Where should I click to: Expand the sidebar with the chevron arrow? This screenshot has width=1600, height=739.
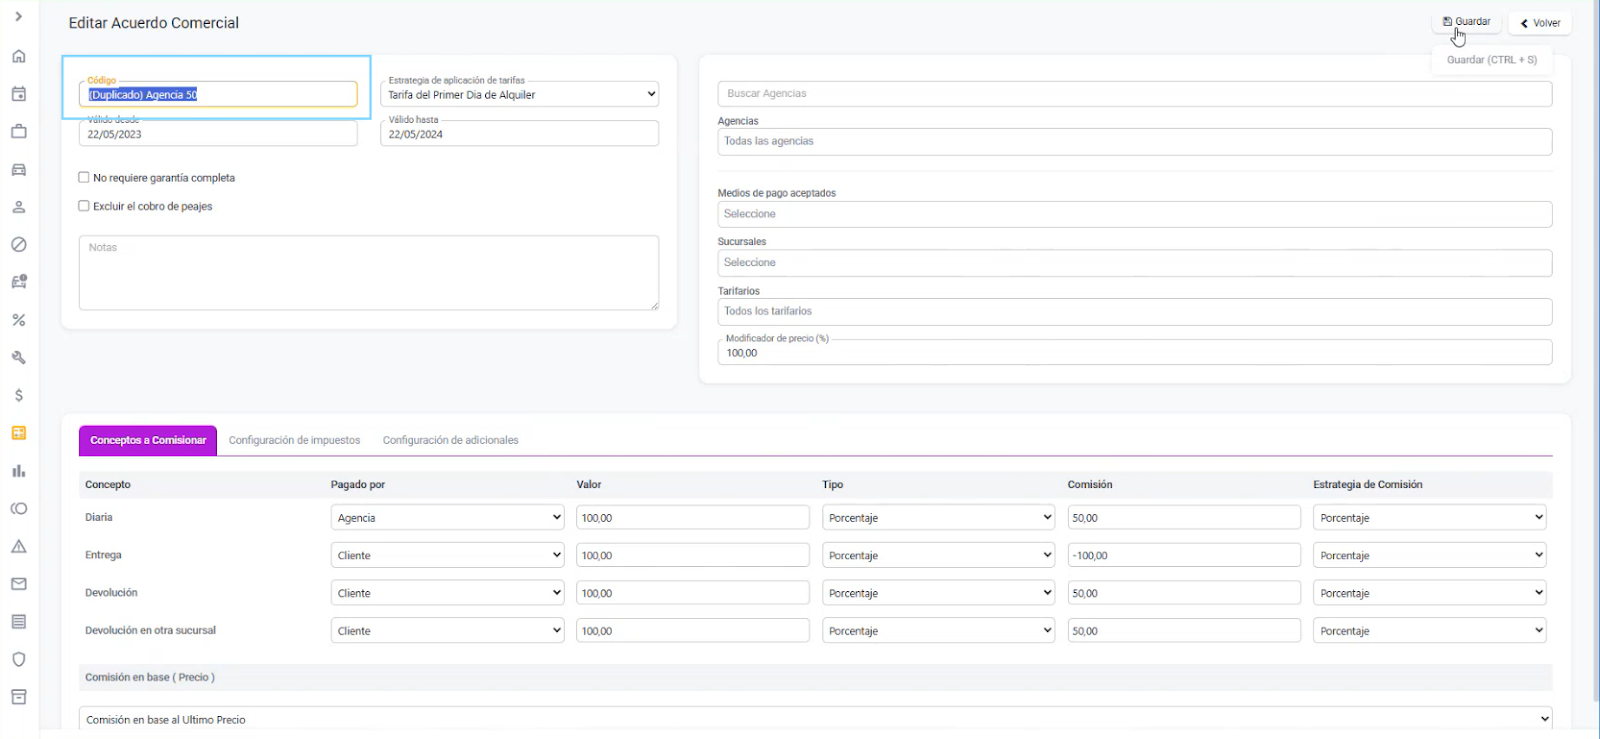[18, 17]
